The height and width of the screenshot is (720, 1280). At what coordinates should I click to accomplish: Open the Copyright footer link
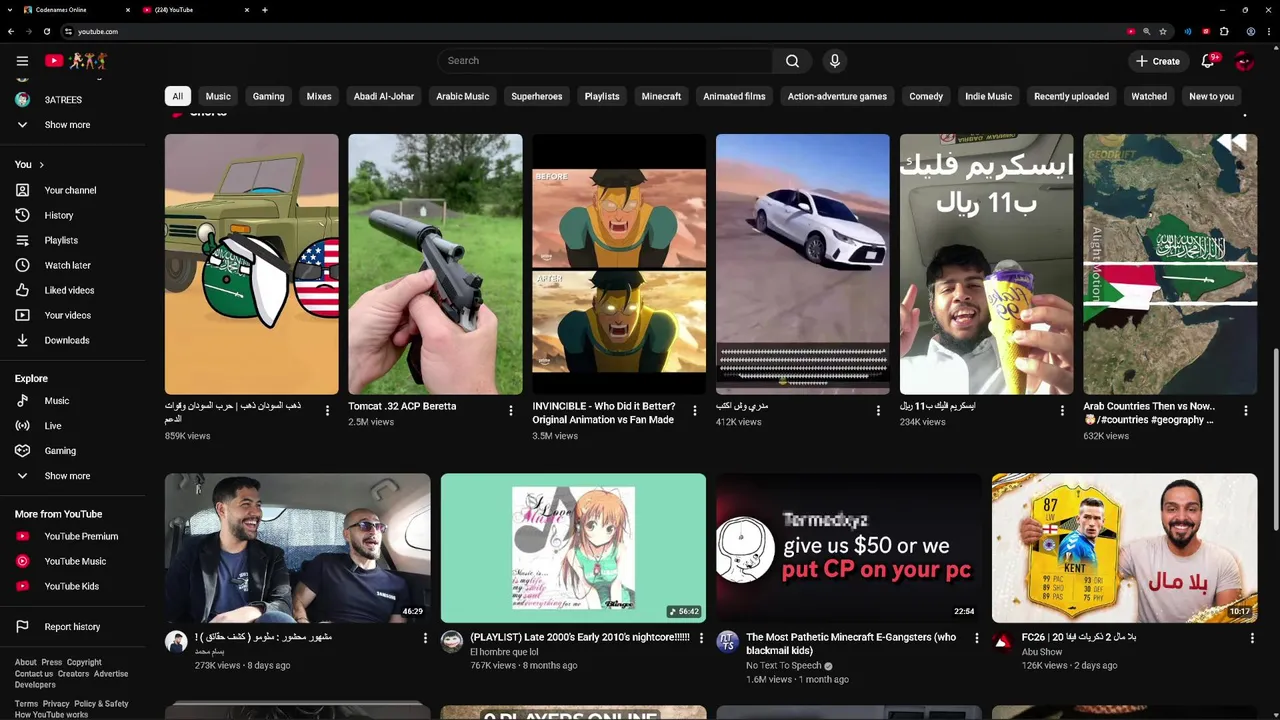pyautogui.click(x=84, y=662)
